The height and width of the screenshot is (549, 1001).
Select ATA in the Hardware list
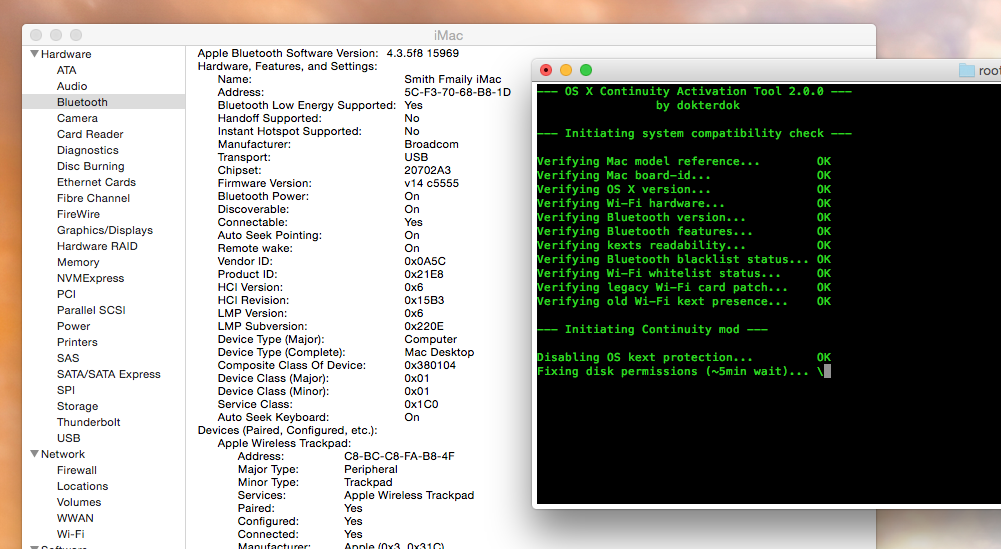tap(66, 70)
